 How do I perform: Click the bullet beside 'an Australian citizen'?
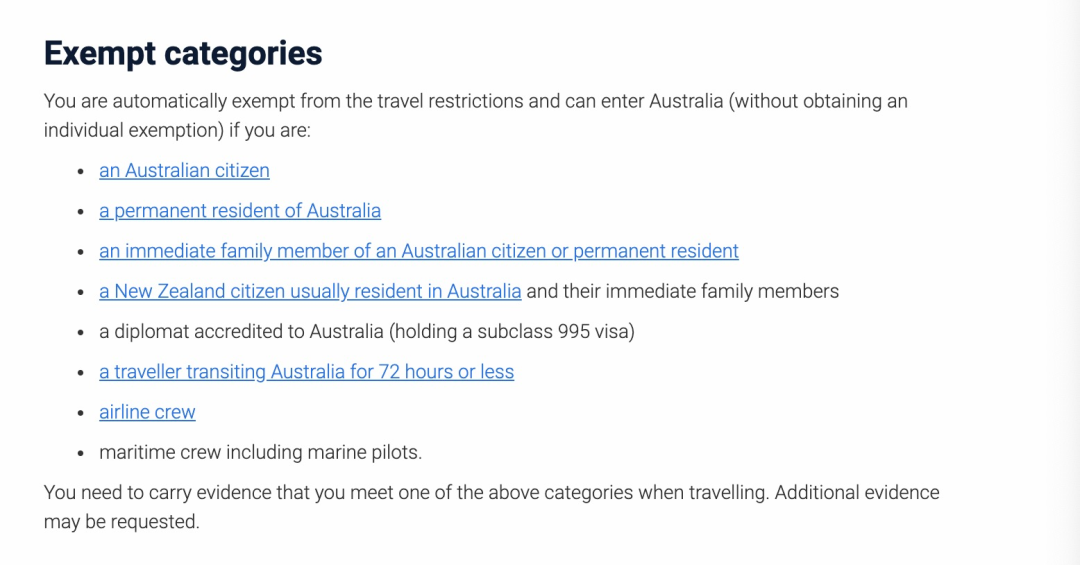tap(81, 172)
